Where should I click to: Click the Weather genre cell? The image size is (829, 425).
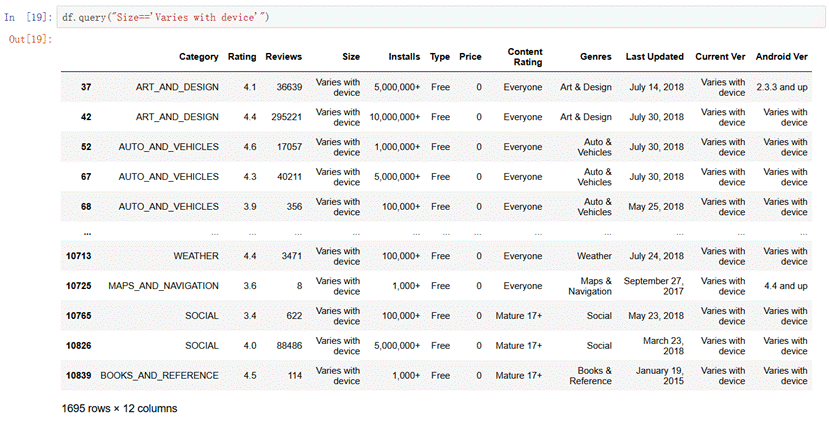pos(594,256)
